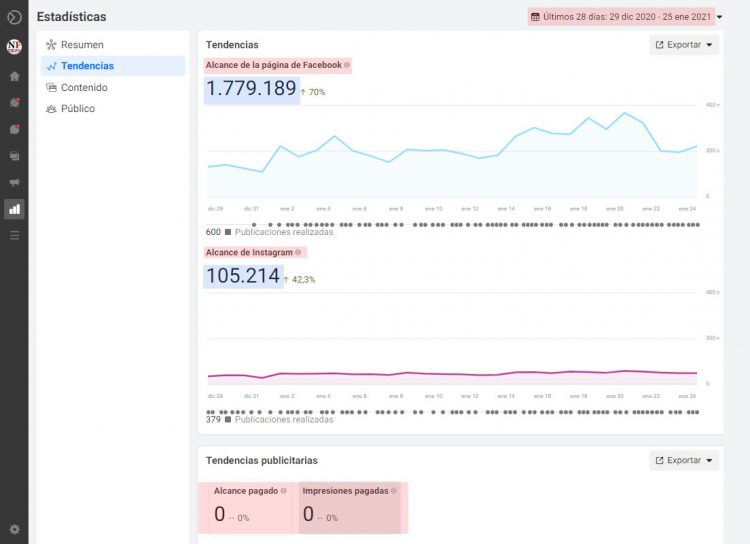This screenshot has height=544, width=750.
Task: Click the Facebook reach line chart
Action: [450, 152]
